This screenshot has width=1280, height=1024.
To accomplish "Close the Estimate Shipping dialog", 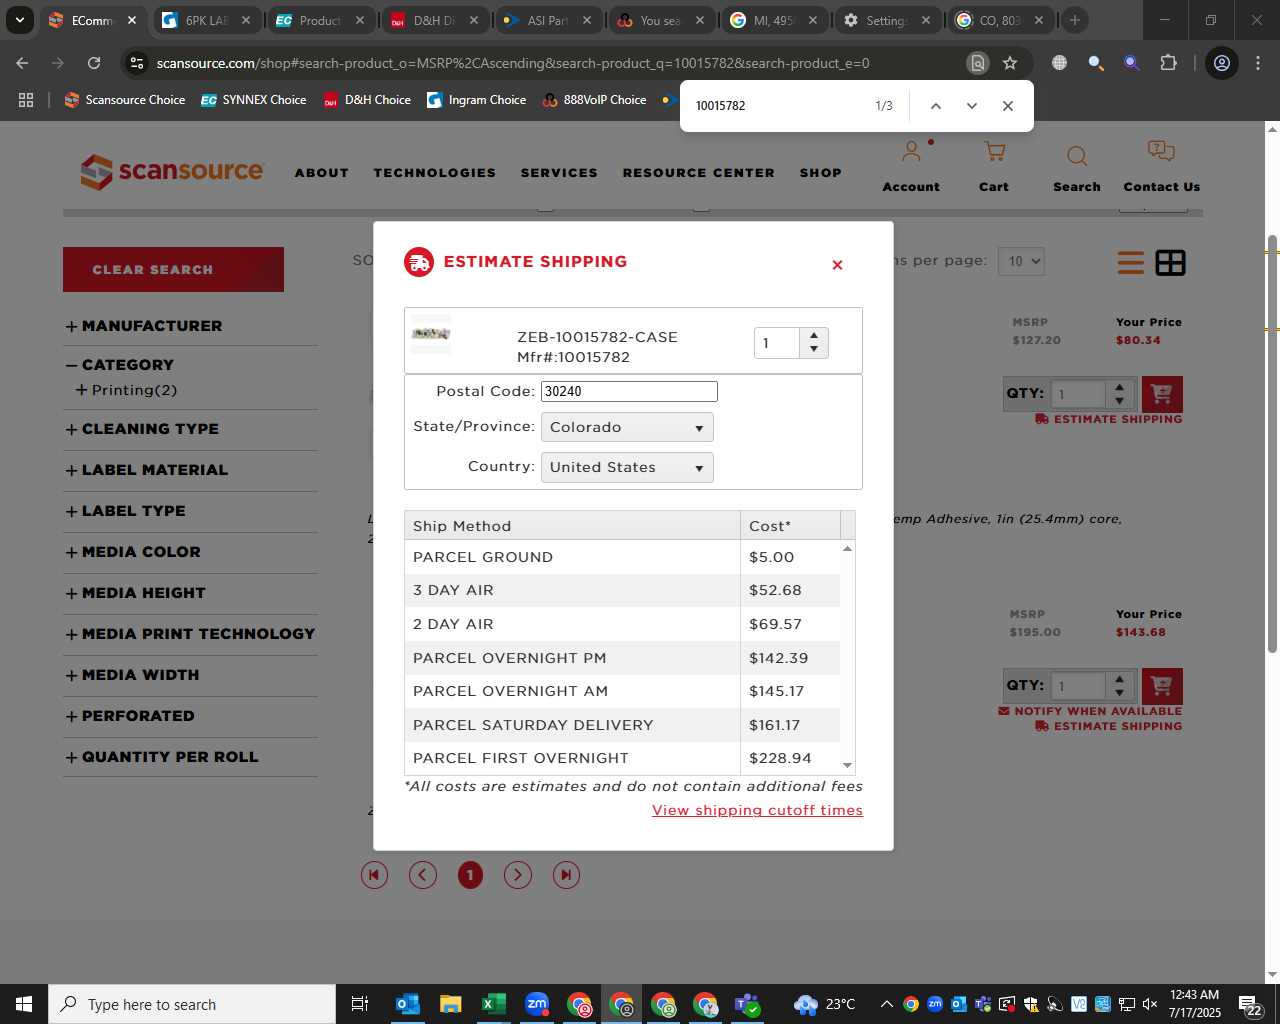I will pyautogui.click(x=837, y=265).
